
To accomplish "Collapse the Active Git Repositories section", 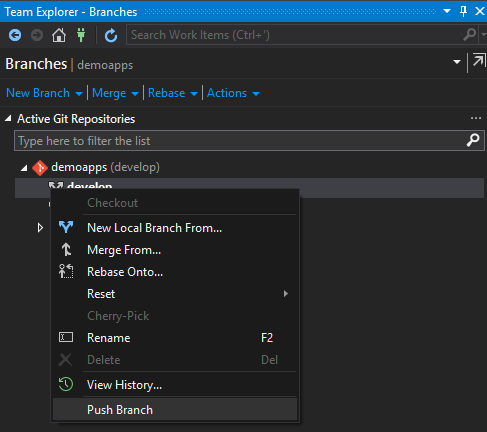I will (8, 118).
